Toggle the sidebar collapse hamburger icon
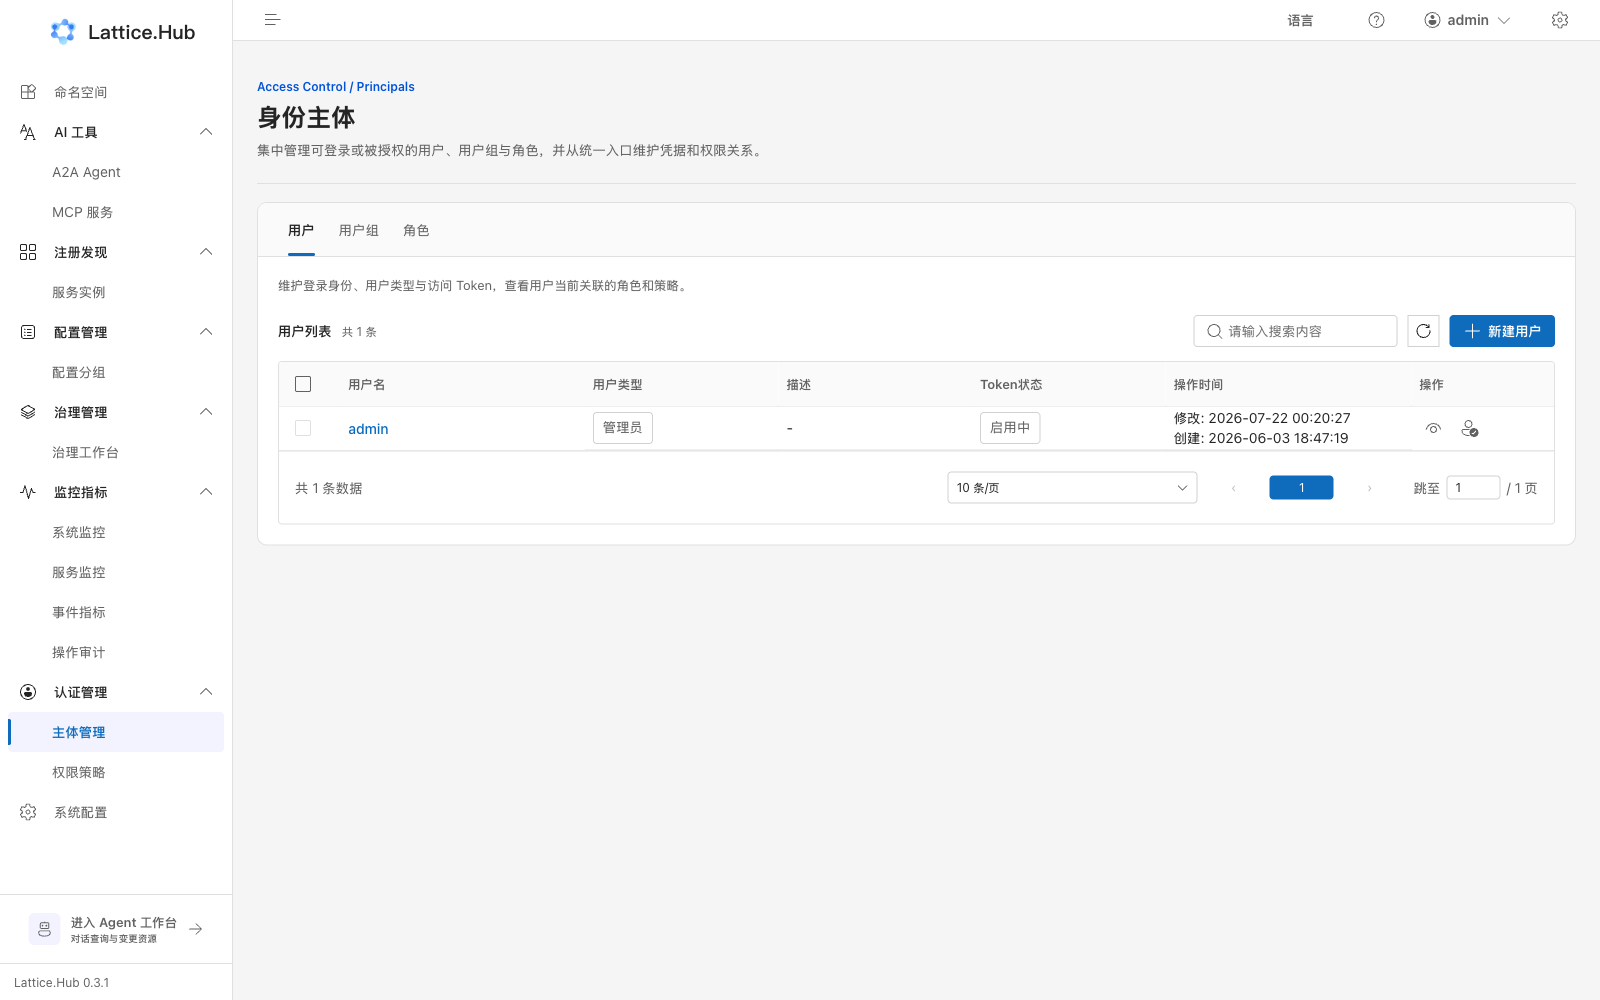Viewport: 1600px width, 1000px height. pyautogui.click(x=272, y=20)
